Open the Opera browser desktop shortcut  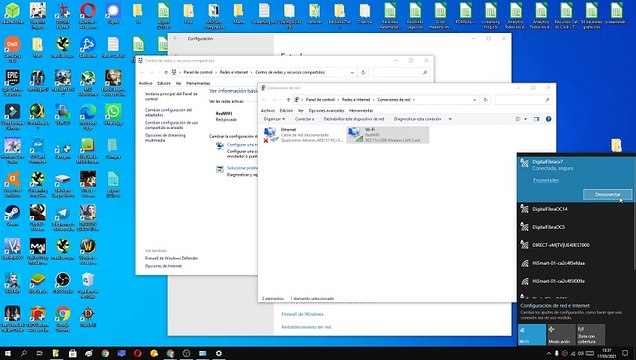coord(88,15)
